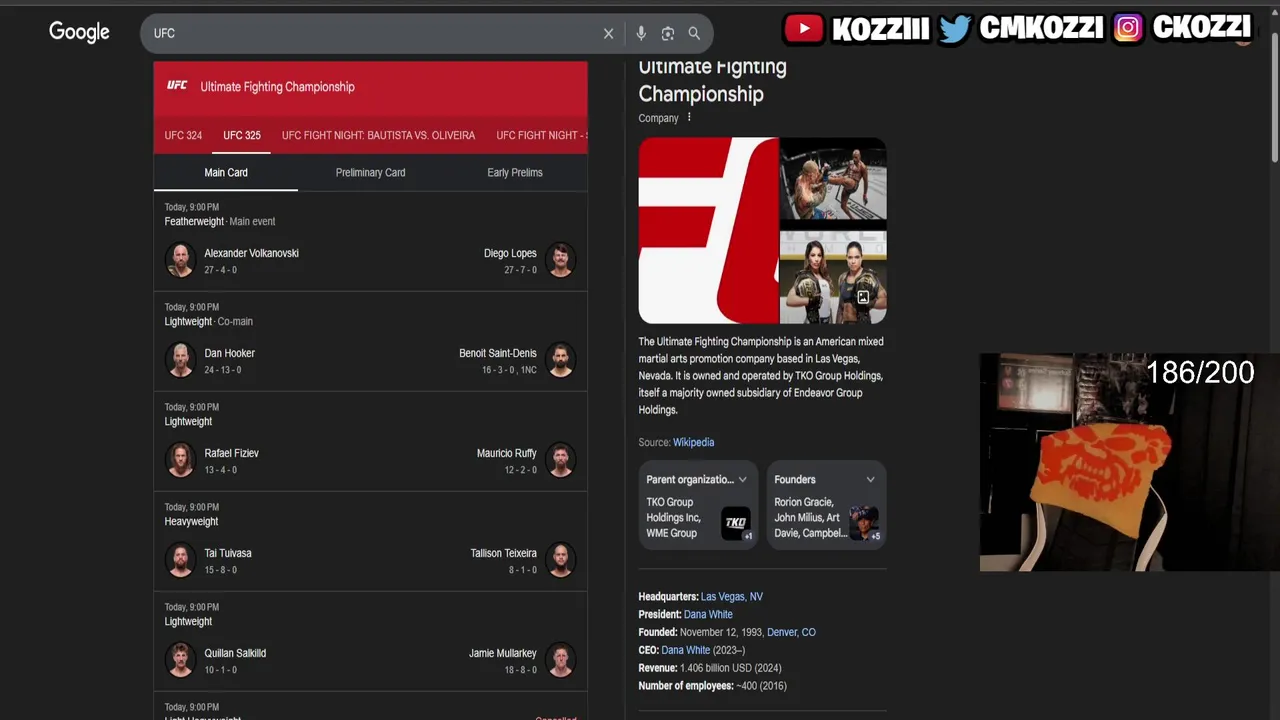Switch to Preliminary Card tab

(x=370, y=172)
